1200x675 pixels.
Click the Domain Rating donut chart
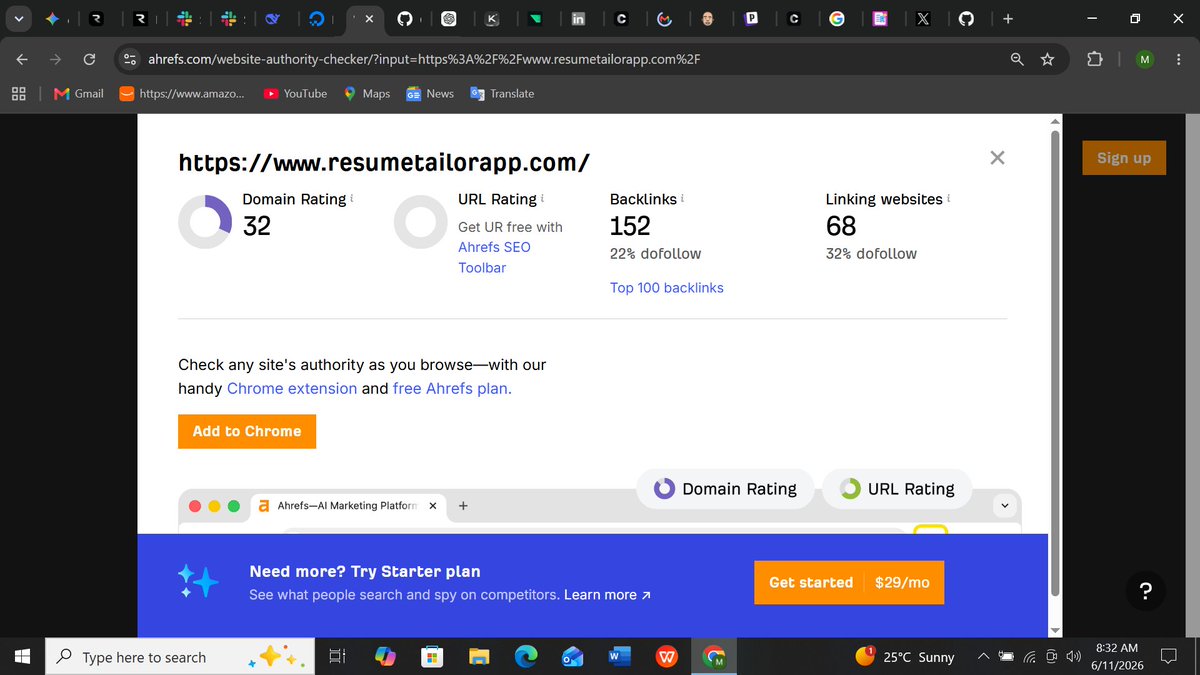click(x=205, y=222)
